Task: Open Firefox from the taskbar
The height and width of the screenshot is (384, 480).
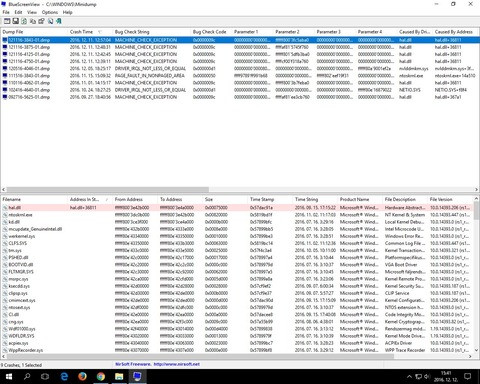Action: (82, 376)
